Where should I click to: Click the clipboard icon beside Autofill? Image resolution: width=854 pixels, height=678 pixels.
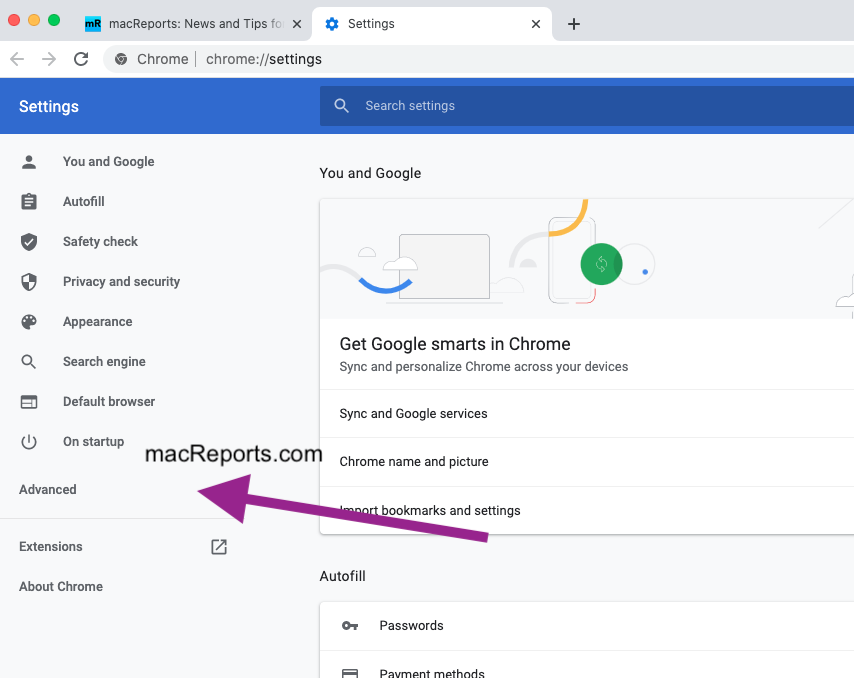pyautogui.click(x=29, y=201)
